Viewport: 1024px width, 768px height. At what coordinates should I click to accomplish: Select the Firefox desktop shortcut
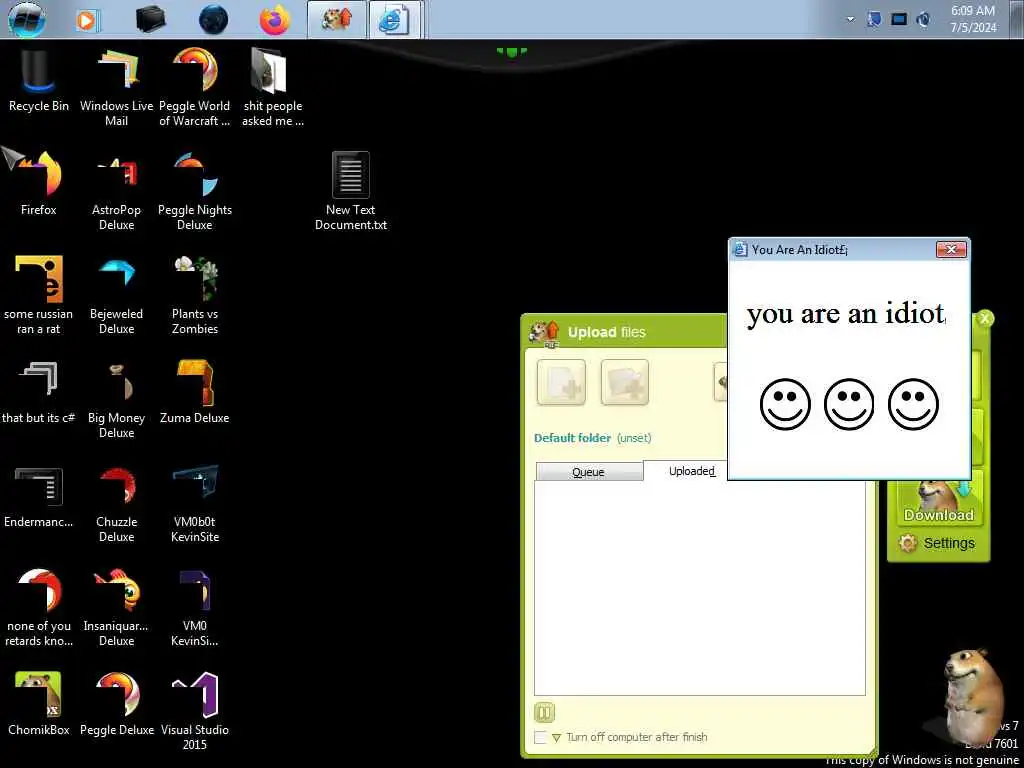(x=39, y=183)
